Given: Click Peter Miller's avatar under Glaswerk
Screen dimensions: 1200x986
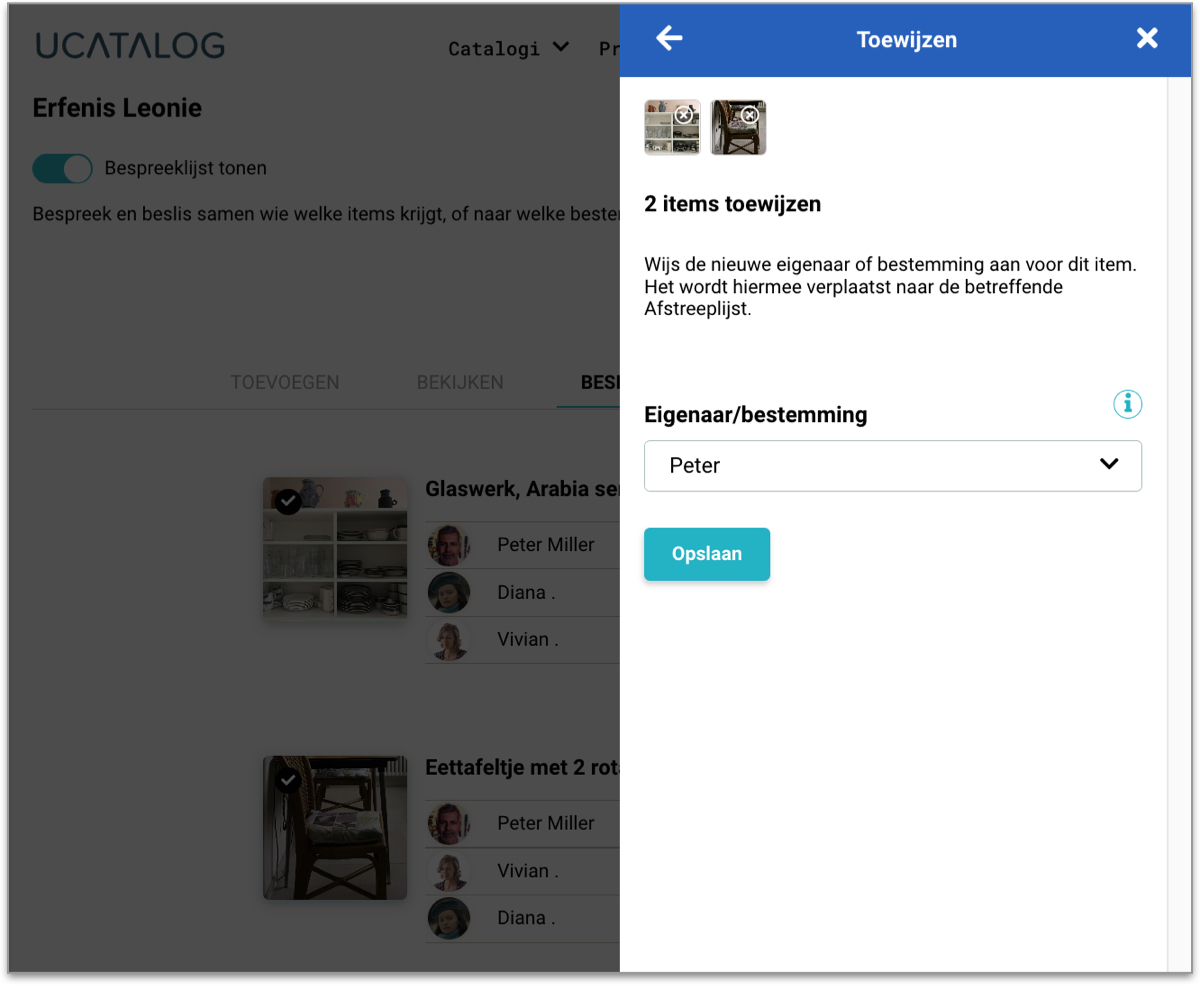Looking at the screenshot, I should 449,545.
